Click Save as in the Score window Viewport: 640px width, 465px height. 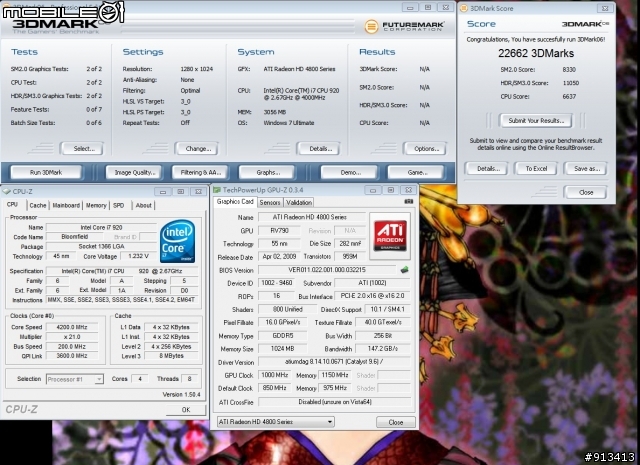pyautogui.click(x=586, y=169)
